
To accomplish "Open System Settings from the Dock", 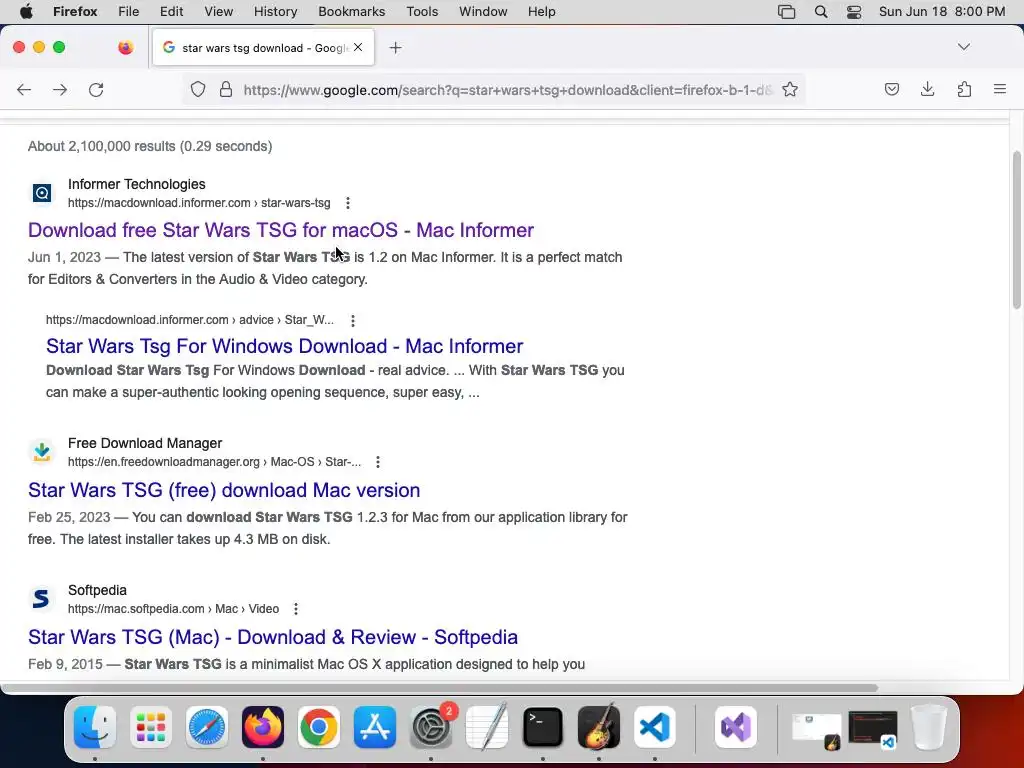I will pyautogui.click(x=431, y=727).
